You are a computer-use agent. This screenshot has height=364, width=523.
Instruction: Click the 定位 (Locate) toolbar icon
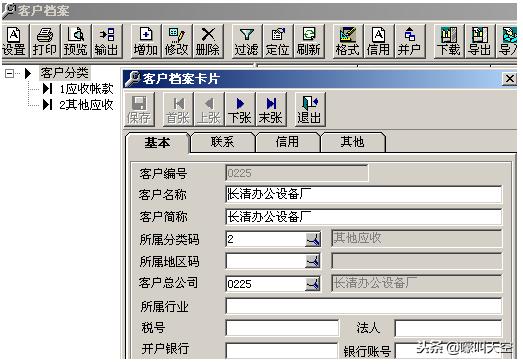(278, 41)
